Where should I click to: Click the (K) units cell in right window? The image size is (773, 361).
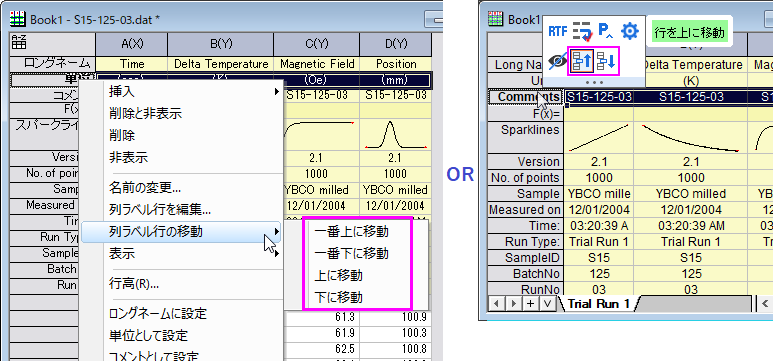(x=691, y=81)
